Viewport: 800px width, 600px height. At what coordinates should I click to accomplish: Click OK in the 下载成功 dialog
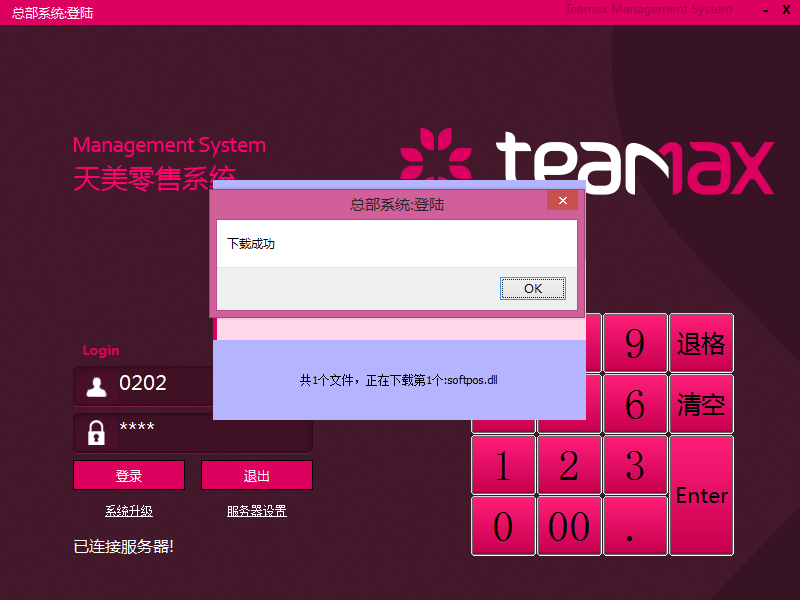point(533,288)
